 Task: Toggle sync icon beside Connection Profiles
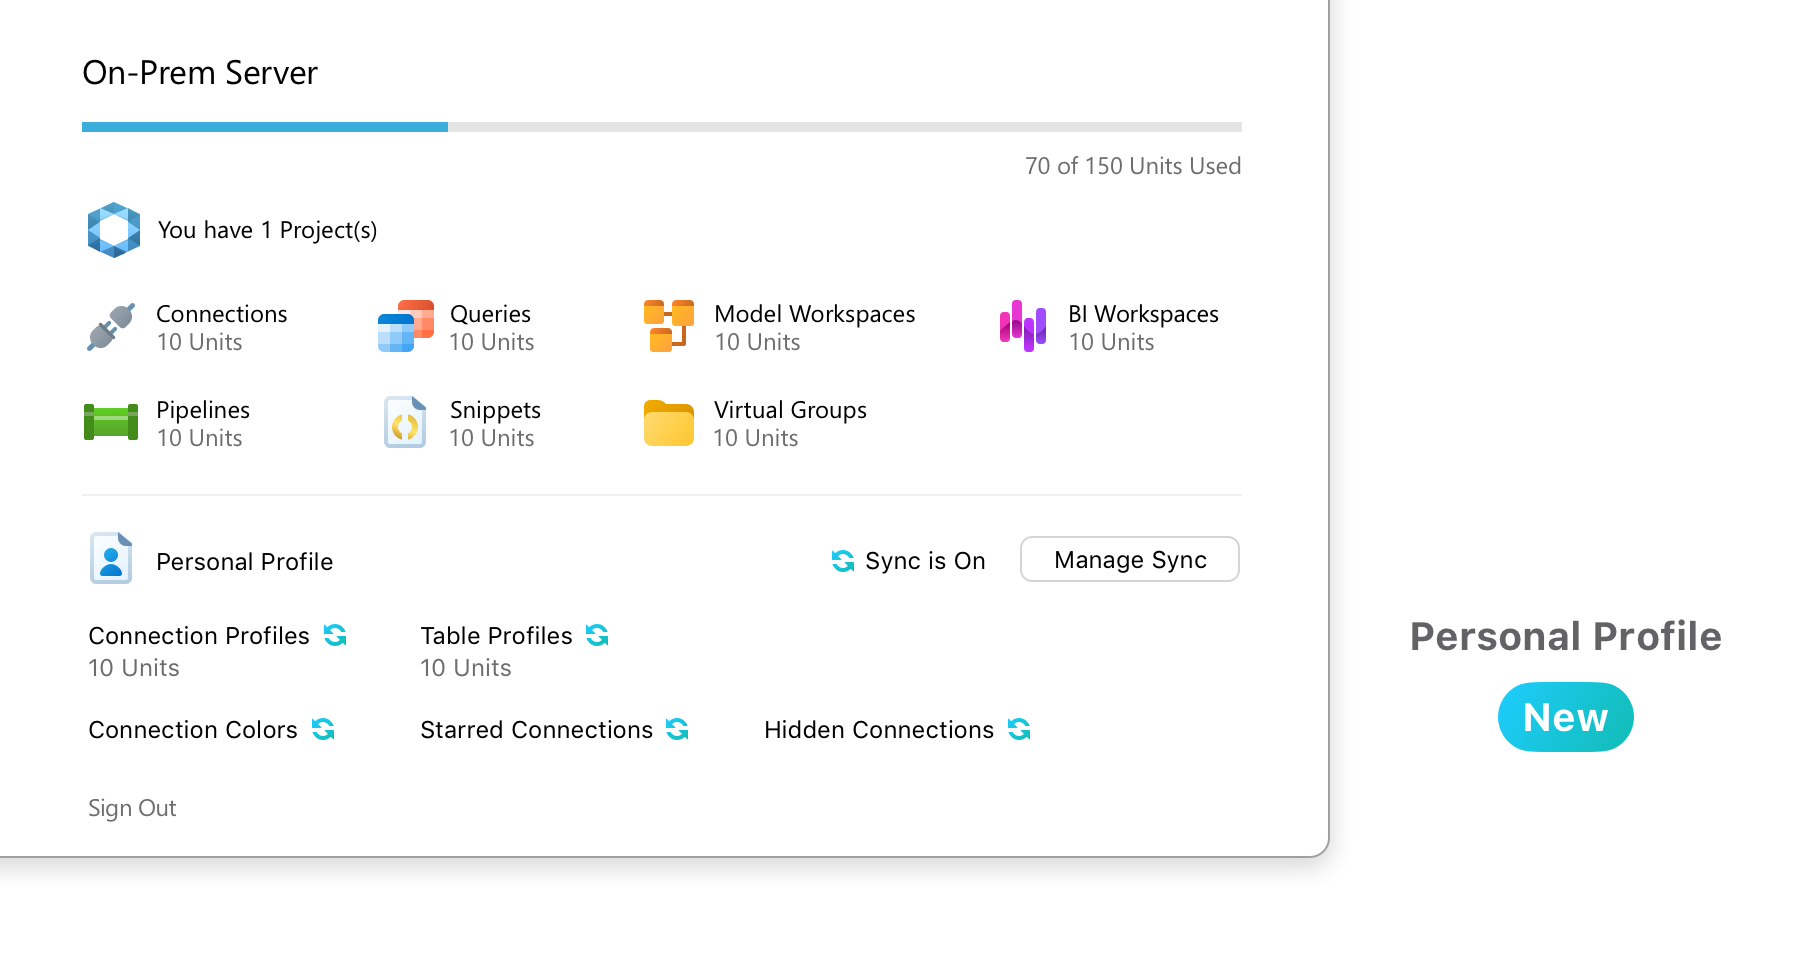point(335,635)
